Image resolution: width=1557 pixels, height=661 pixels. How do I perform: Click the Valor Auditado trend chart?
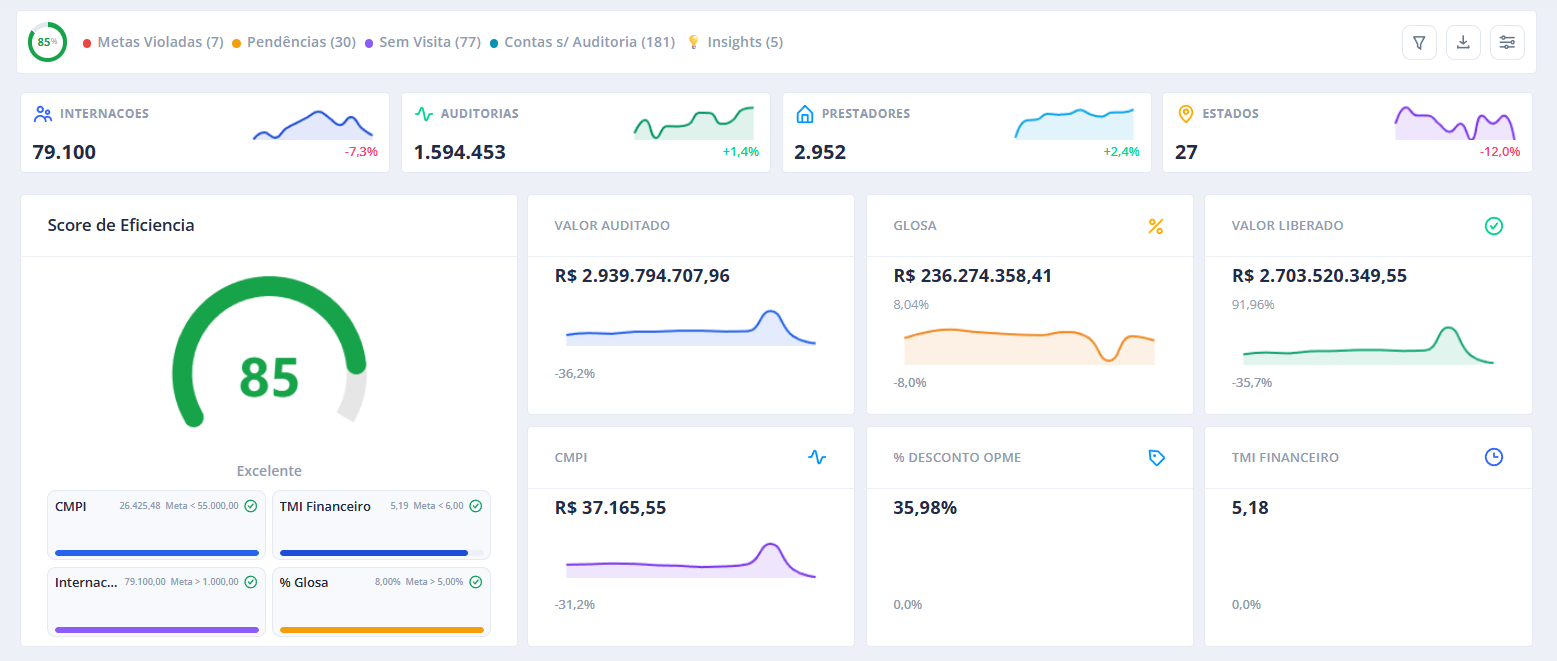pos(690,328)
